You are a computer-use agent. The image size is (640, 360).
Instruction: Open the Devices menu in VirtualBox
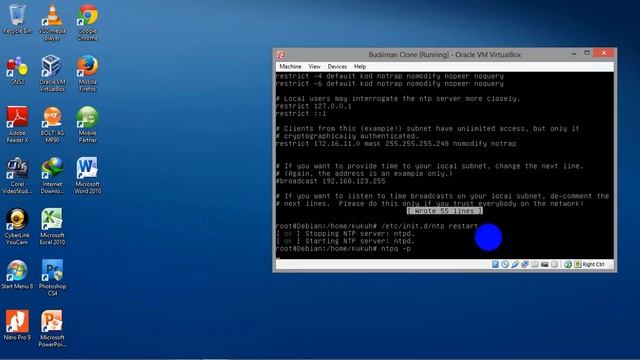pos(337,66)
